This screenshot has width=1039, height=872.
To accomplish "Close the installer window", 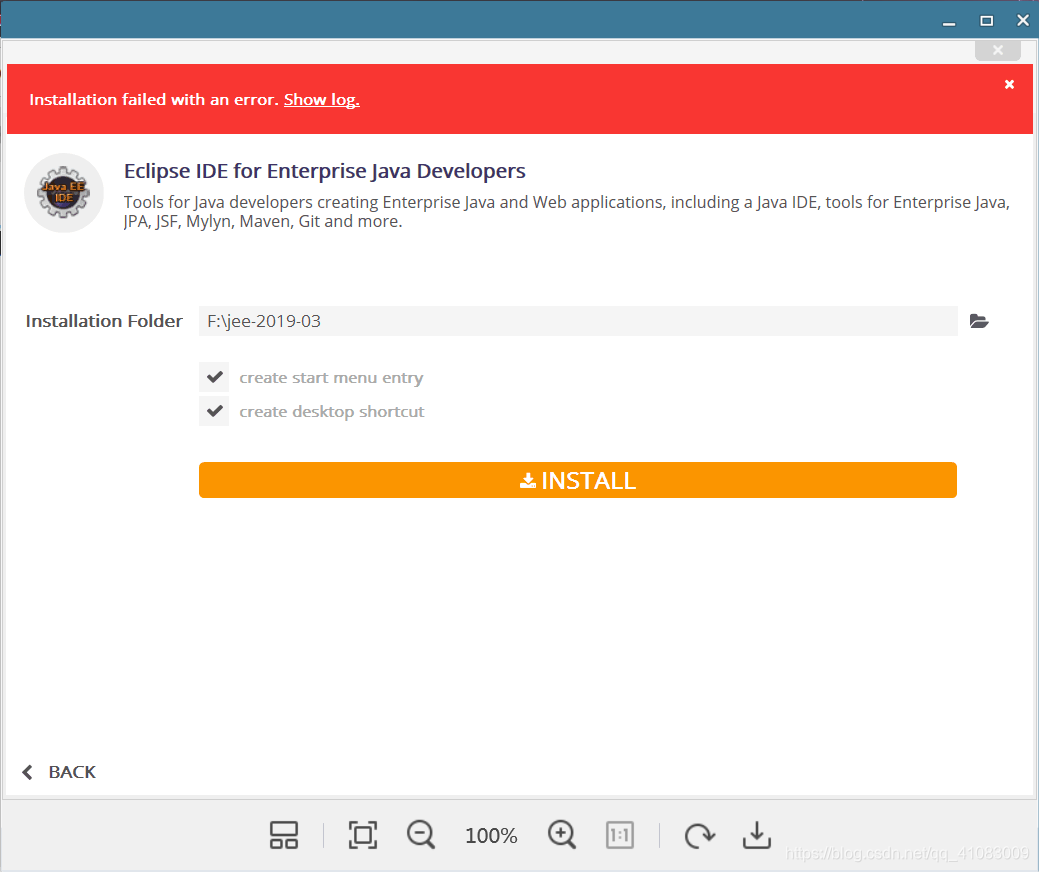I will point(1022,21).
